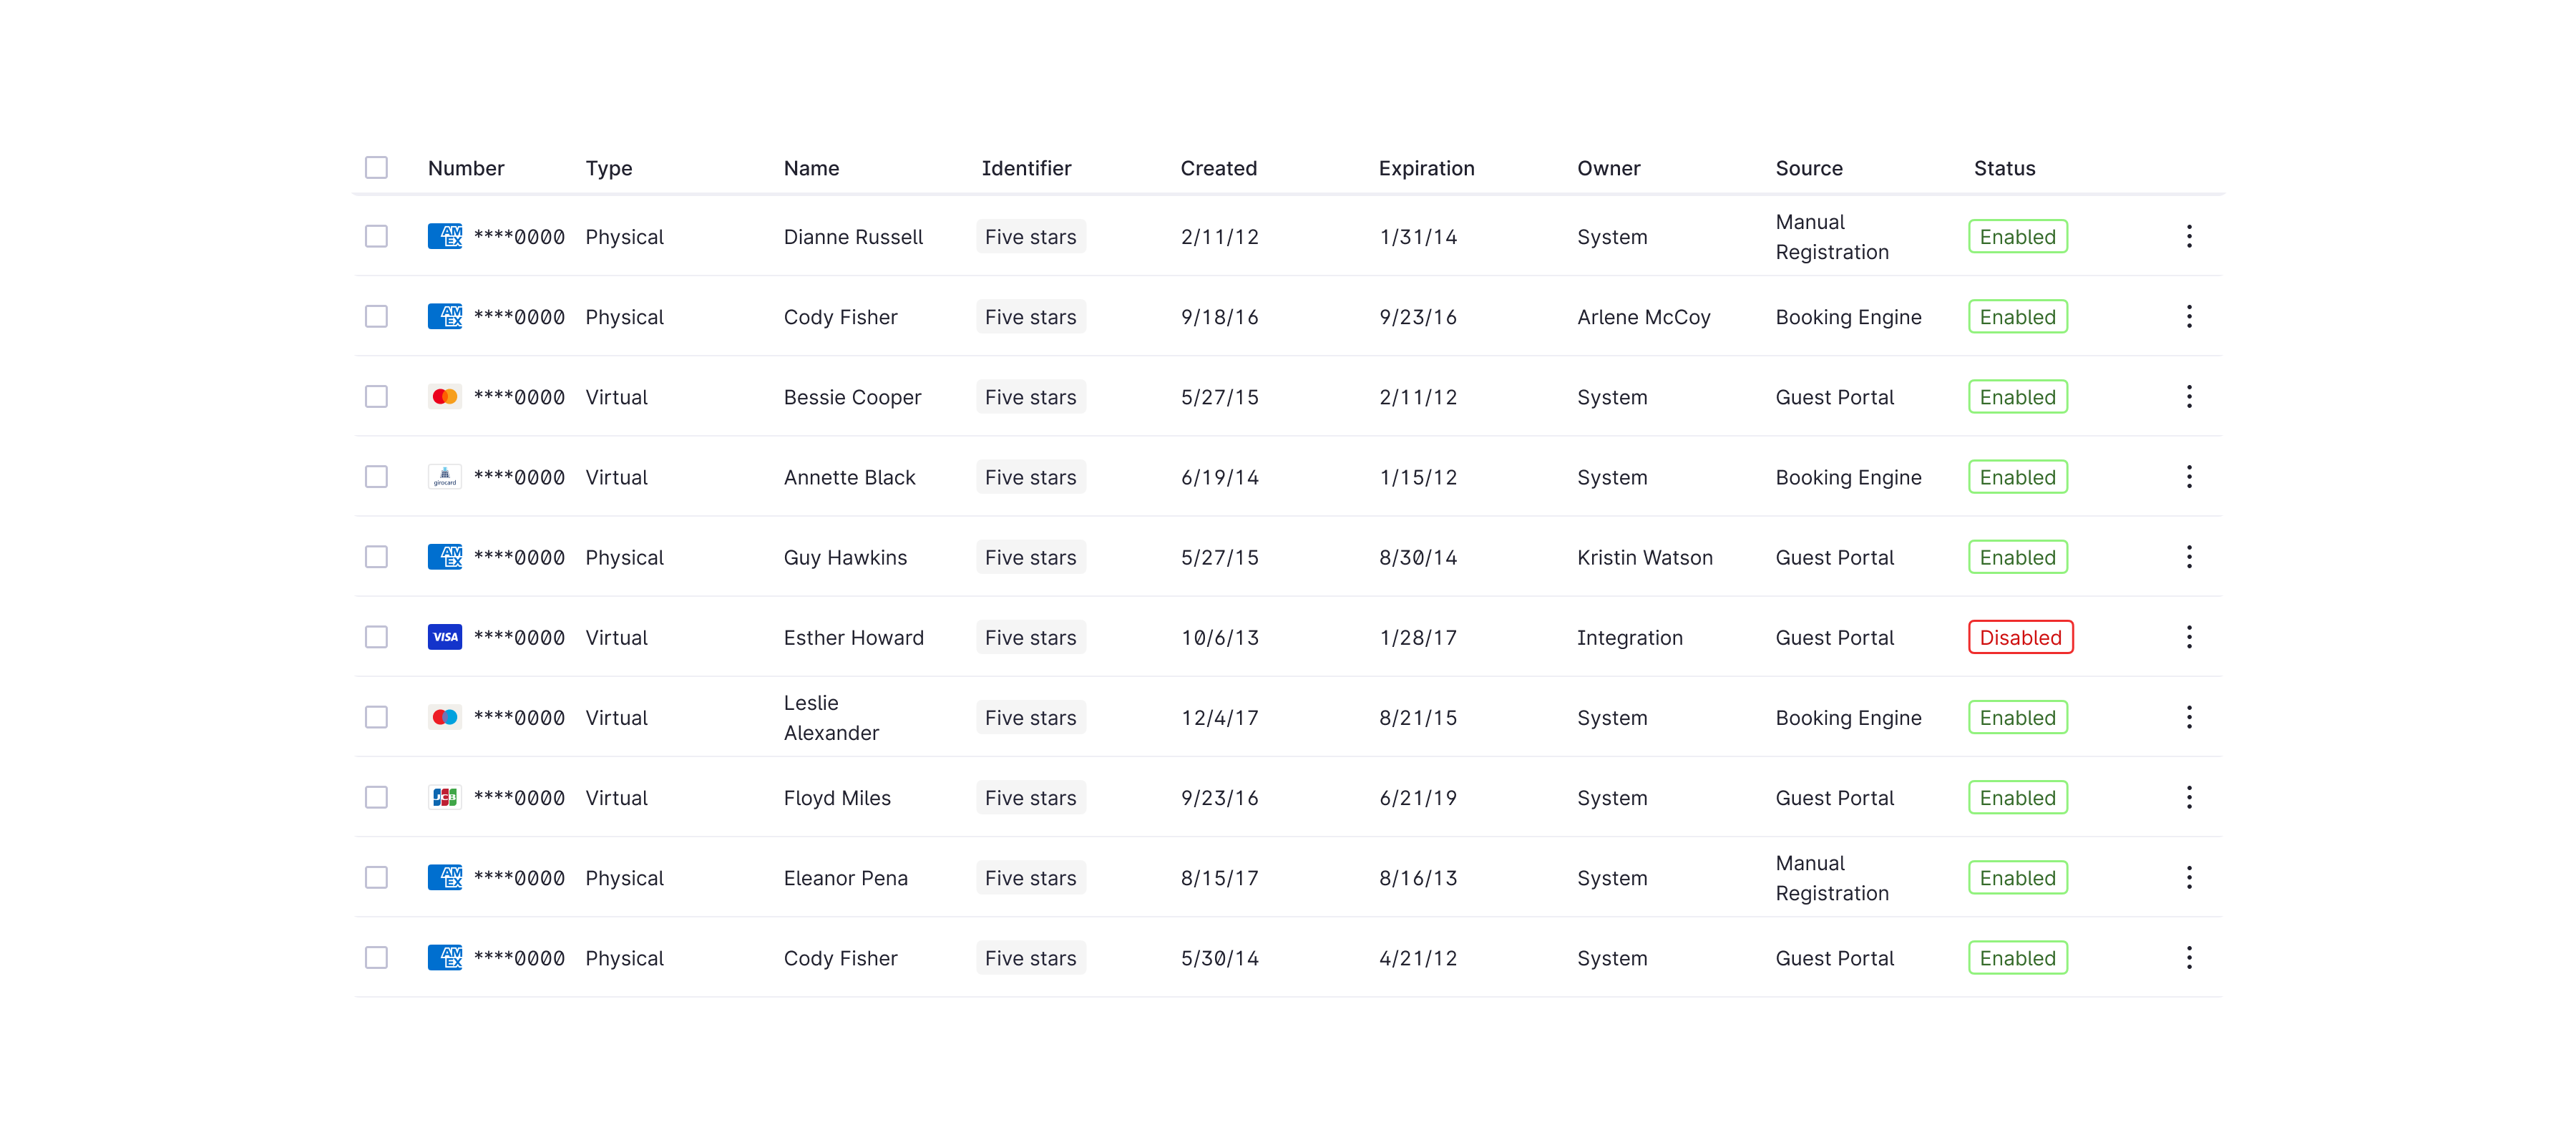Image resolution: width=2576 pixels, height=1145 pixels.
Task: Sort by the Expiration column header
Action: pyautogui.click(x=1426, y=168)
